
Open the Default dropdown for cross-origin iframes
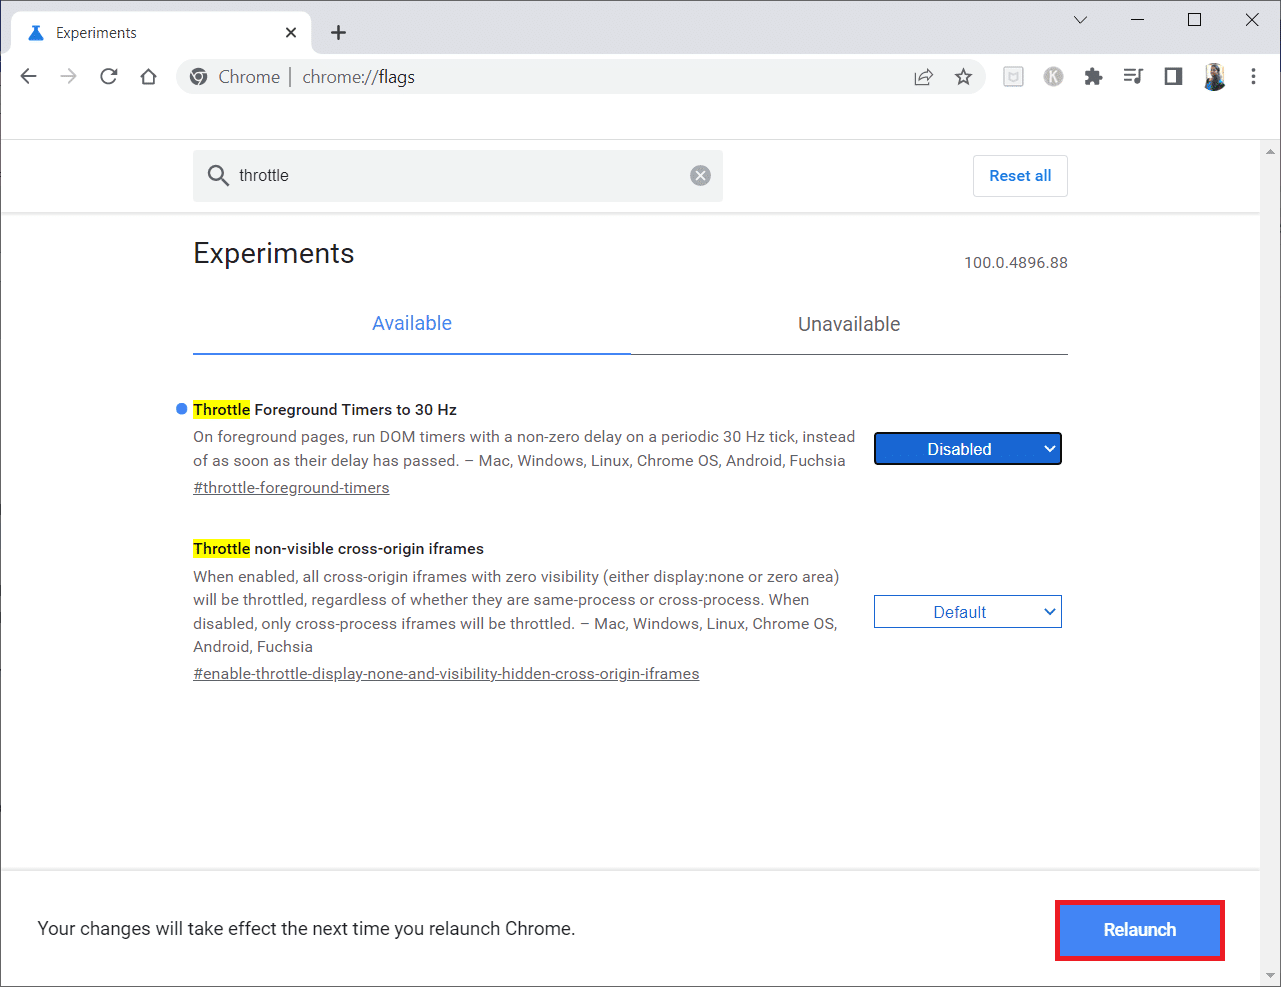[967, 612]
